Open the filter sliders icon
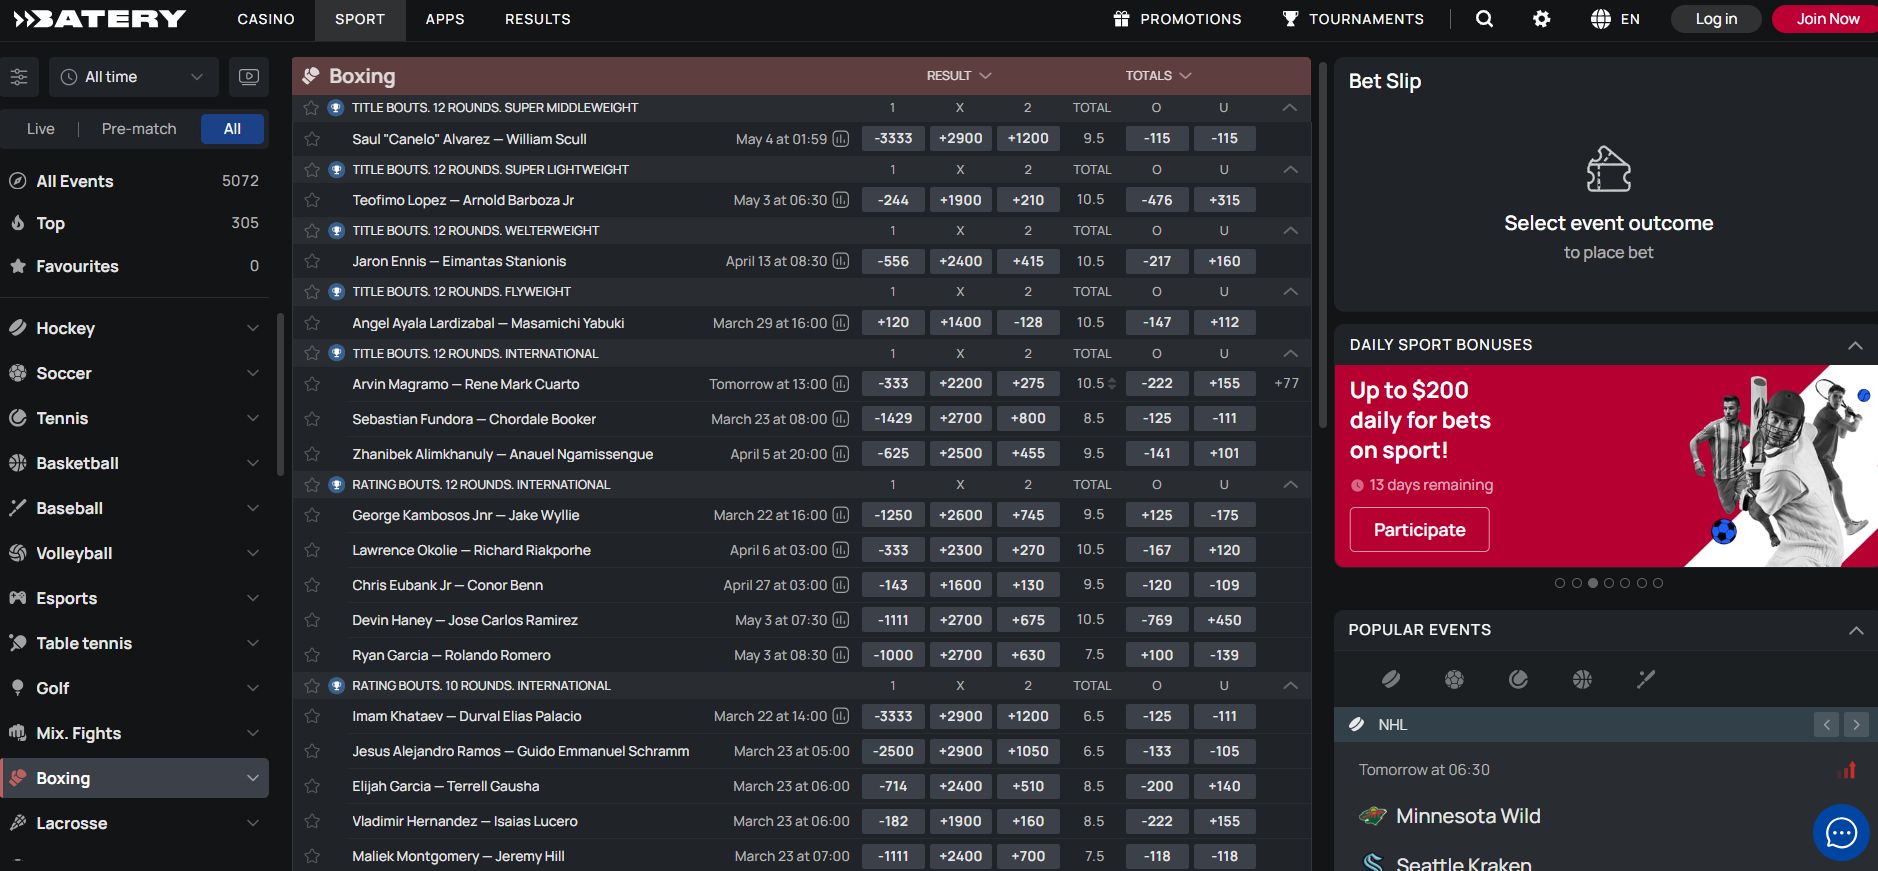The height and width of the screenshot is (871, 1878). click(x=19, y=77)
